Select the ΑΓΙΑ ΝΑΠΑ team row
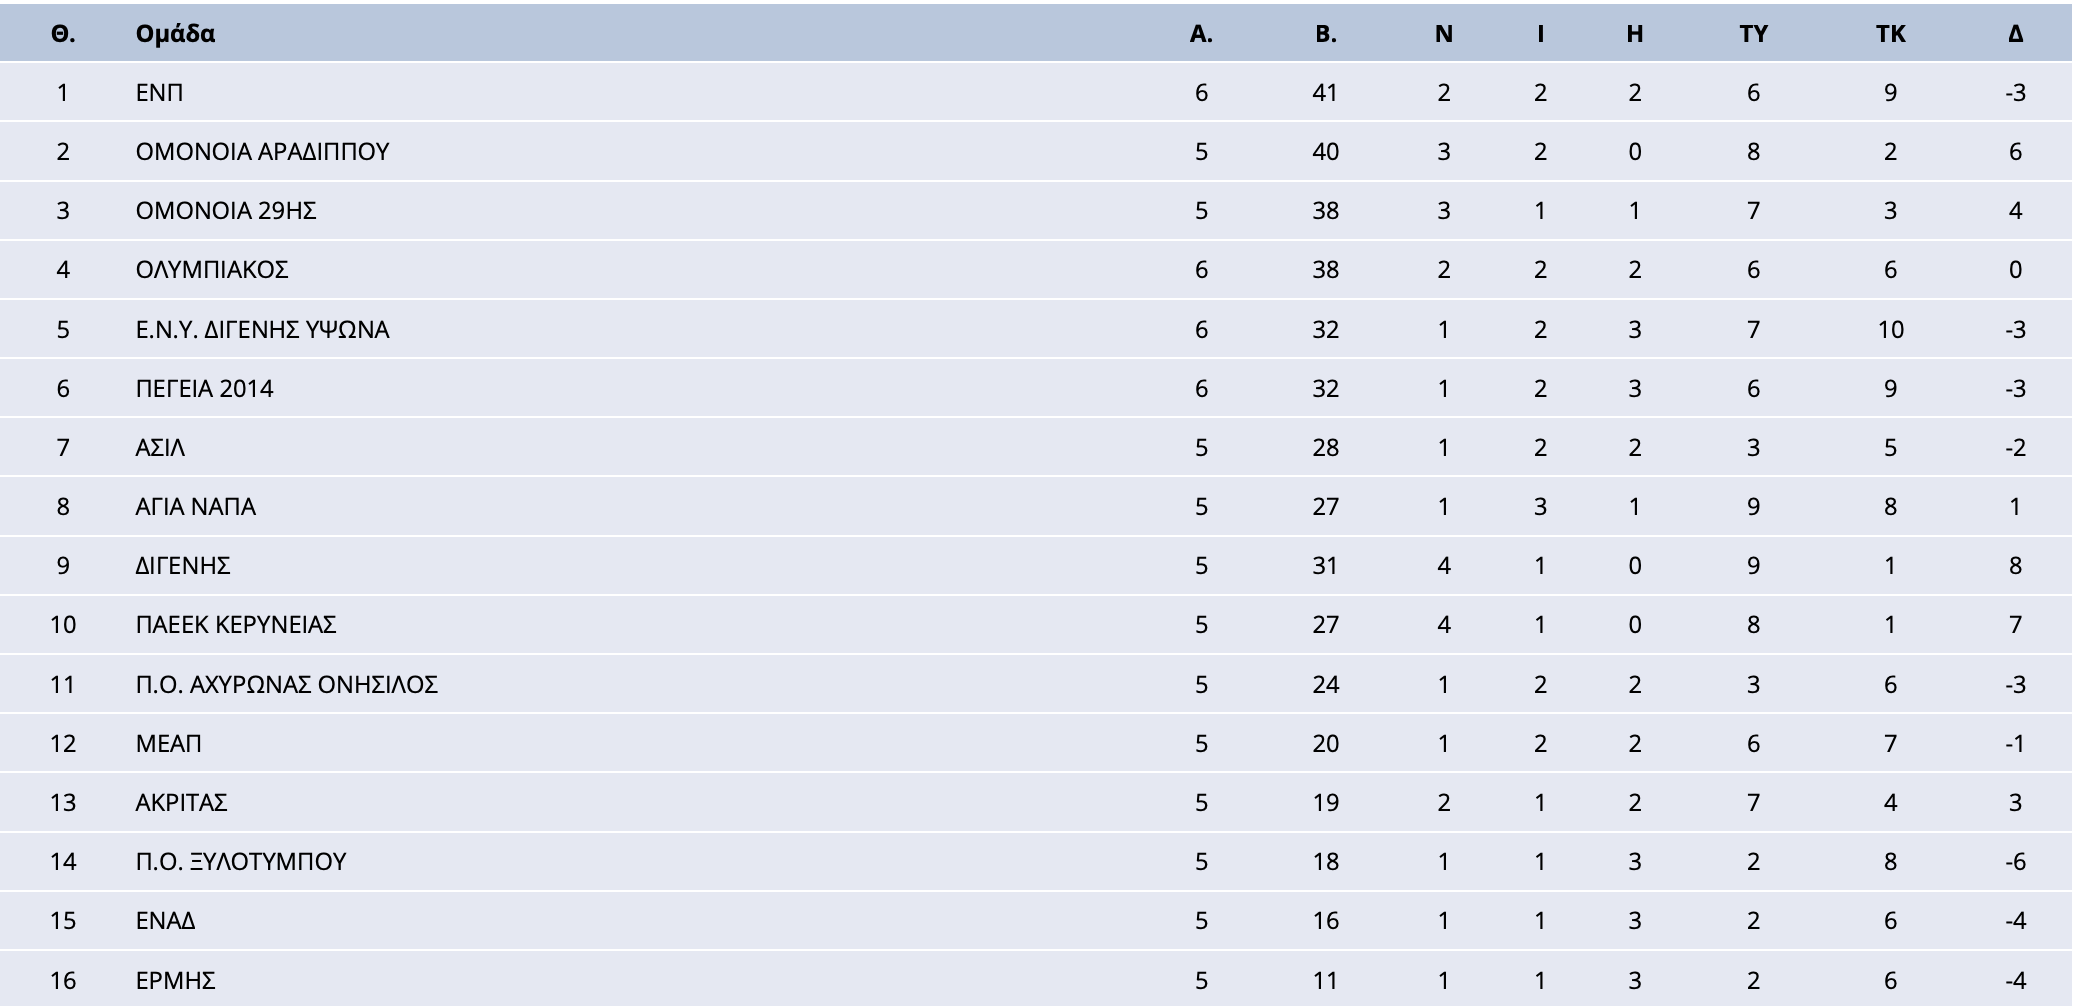 pyautogui.click(x=1036, y=506)
